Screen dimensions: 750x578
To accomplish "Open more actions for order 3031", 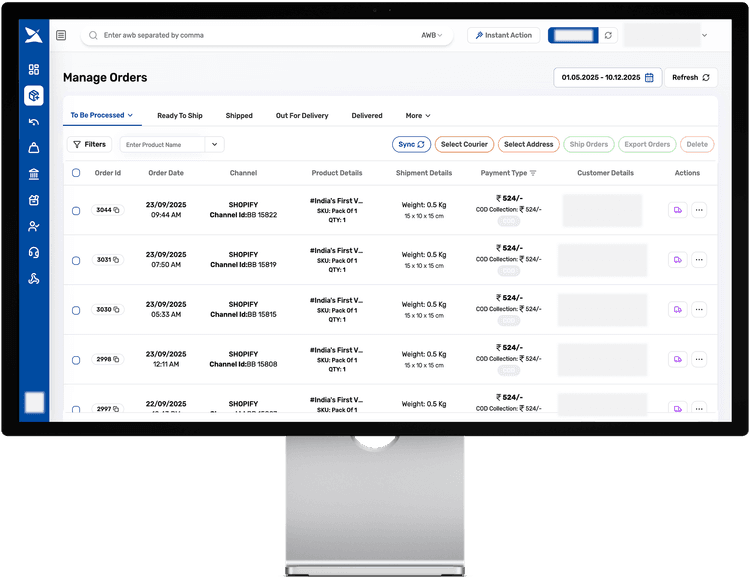I will coord(699,260).
